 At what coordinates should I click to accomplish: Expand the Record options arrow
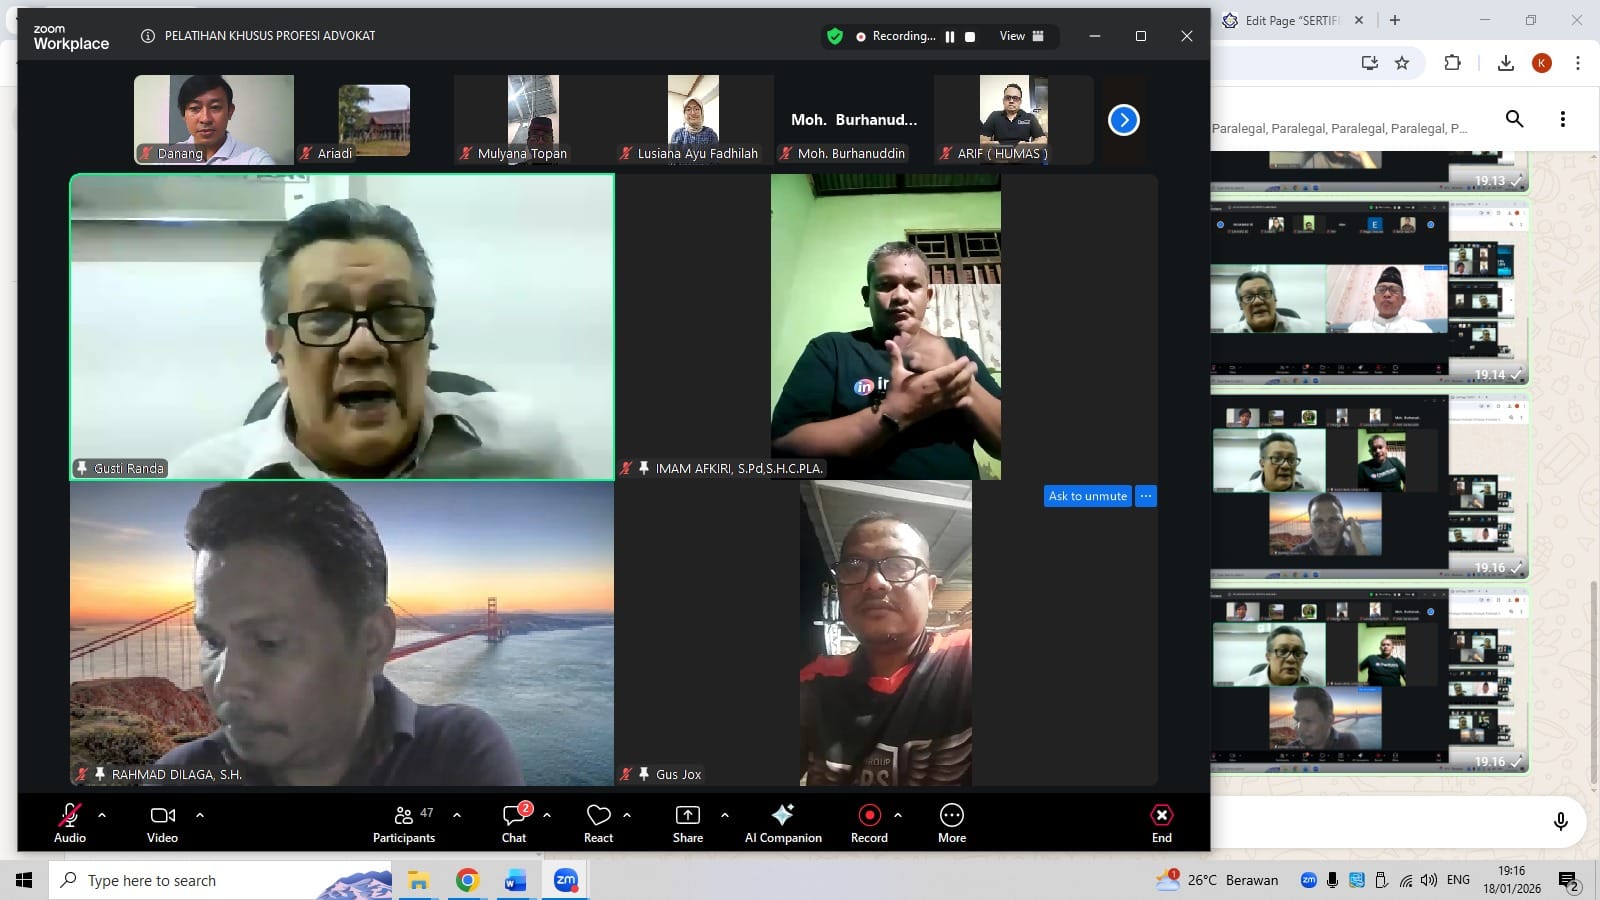pos(898,815)
